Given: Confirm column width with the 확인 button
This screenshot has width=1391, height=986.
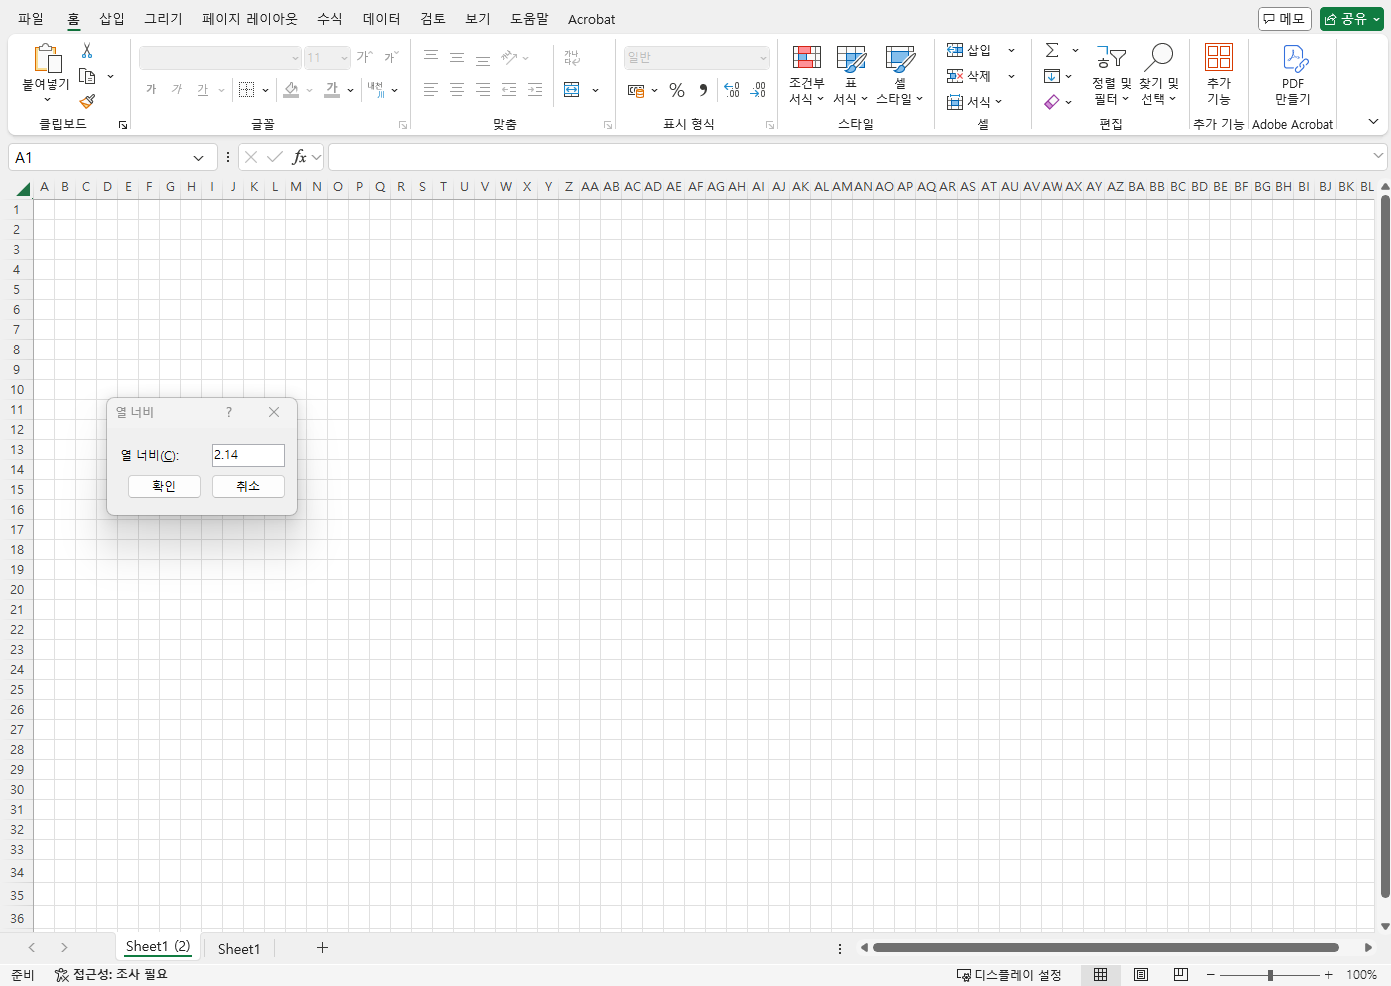Looking at the screenshot, I should (x=164, y=486).
